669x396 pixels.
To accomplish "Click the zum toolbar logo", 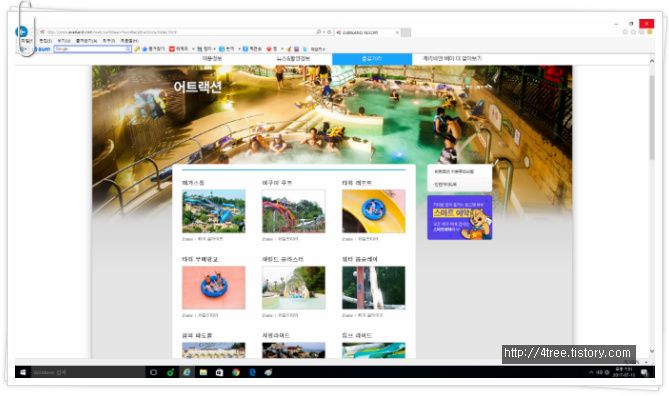I will (44, 50).
